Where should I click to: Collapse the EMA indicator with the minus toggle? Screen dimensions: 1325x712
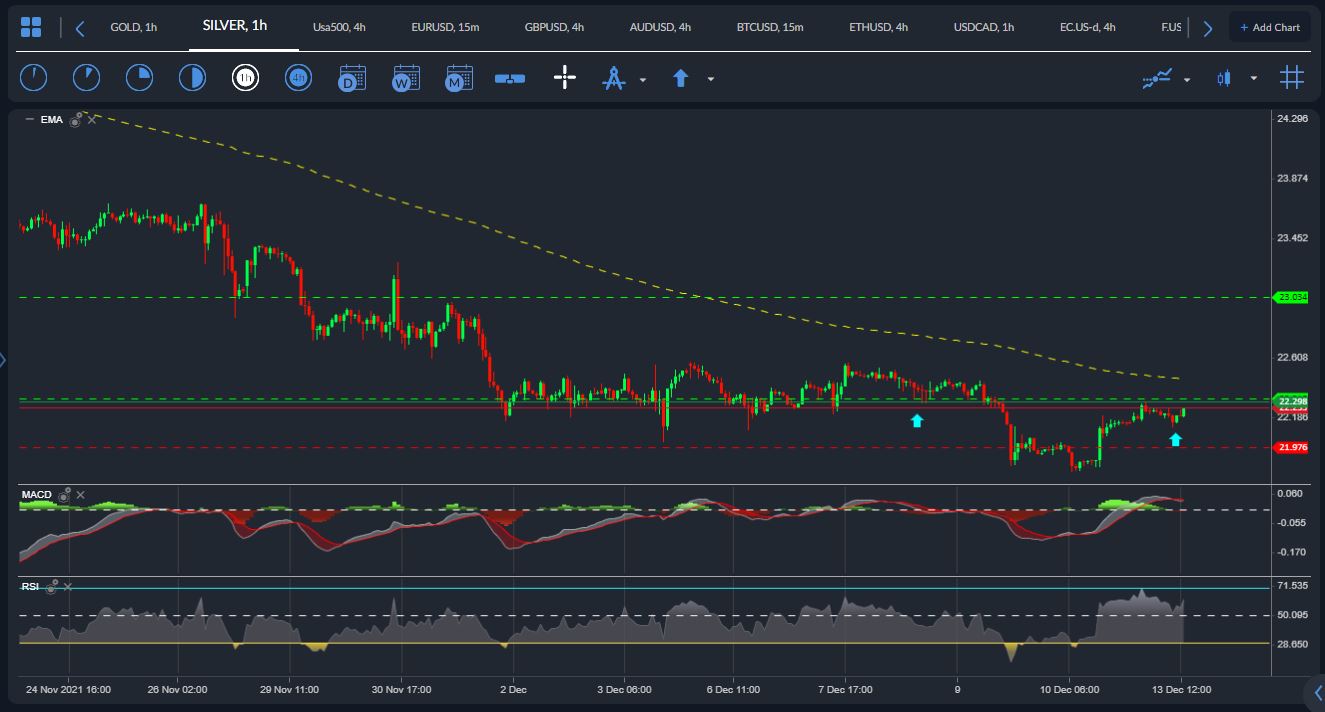29,120
